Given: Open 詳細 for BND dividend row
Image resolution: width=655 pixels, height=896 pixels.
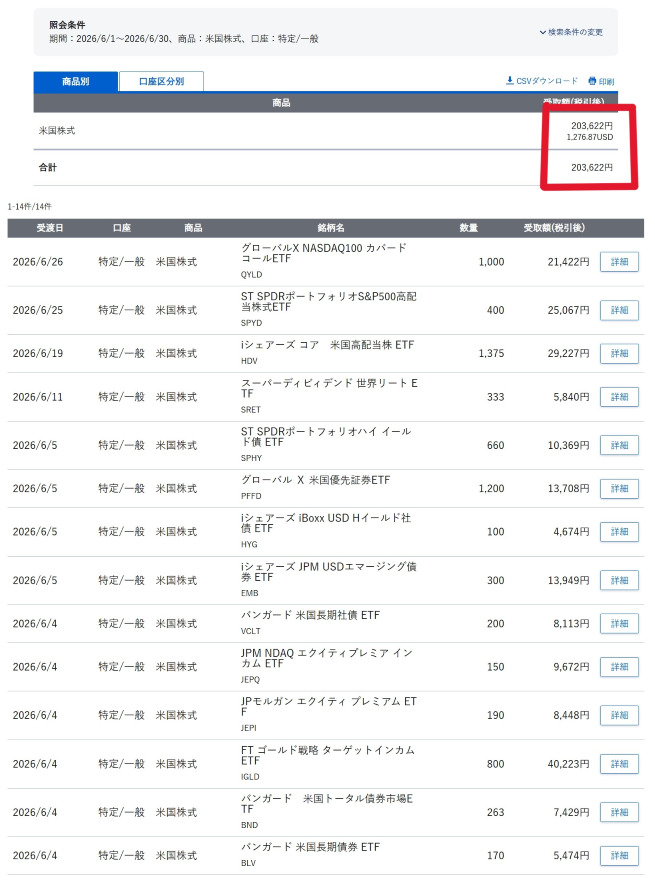Looking at the screenshot, I should point(619,812).
